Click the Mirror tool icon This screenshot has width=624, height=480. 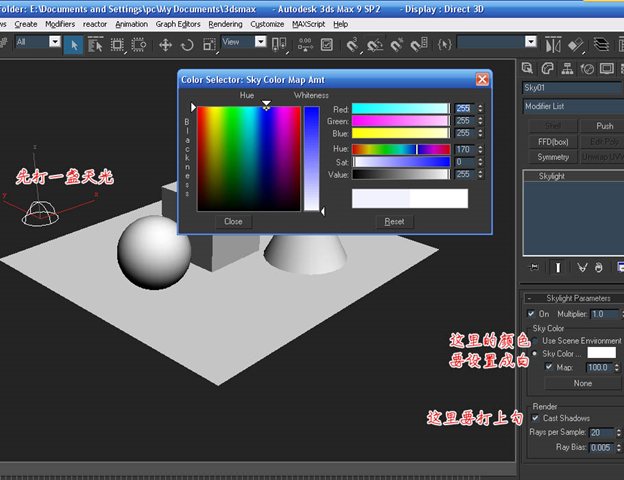(553, 45)
